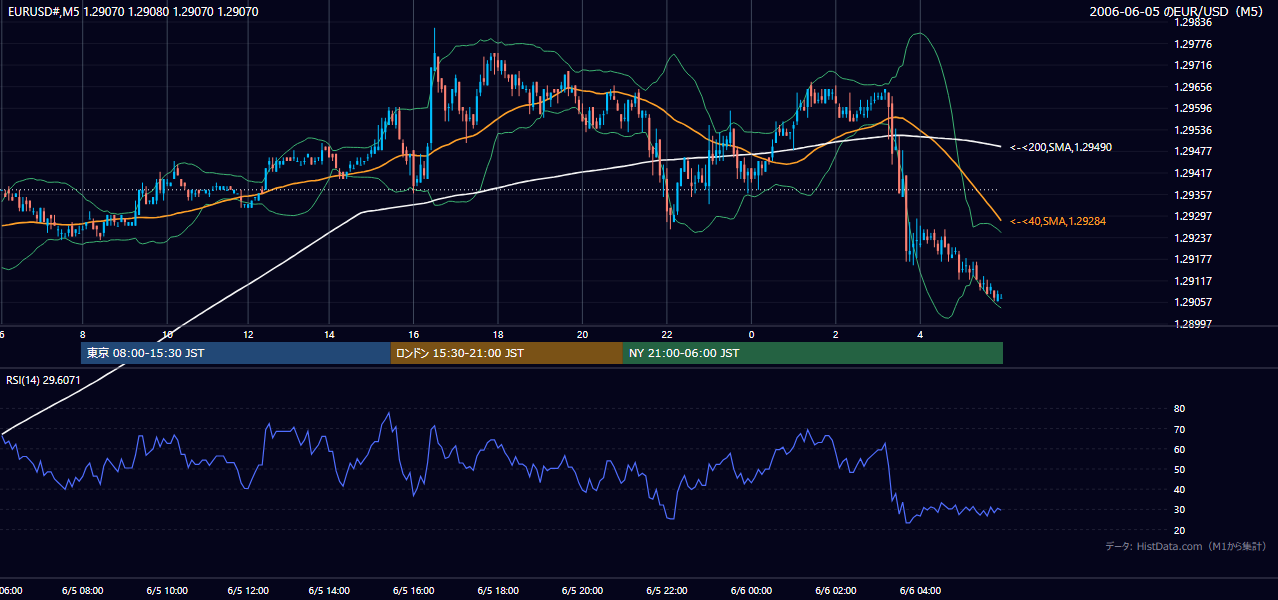Click price level 1.29117 on the axis

[x=1192, y=281]
